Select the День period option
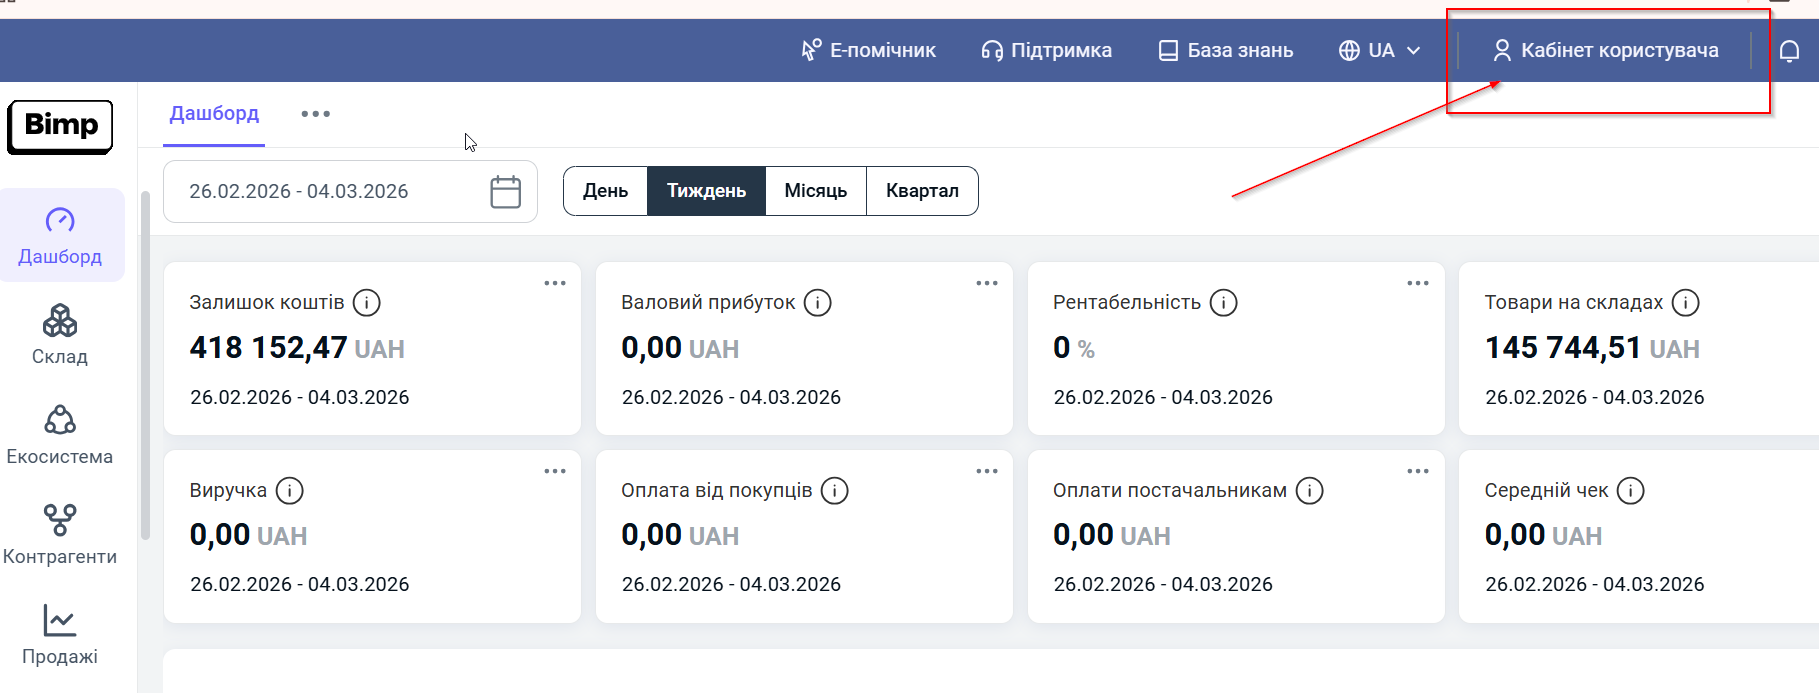The image size is (1819, 693). pyautogui.click(x=605, y=191)
